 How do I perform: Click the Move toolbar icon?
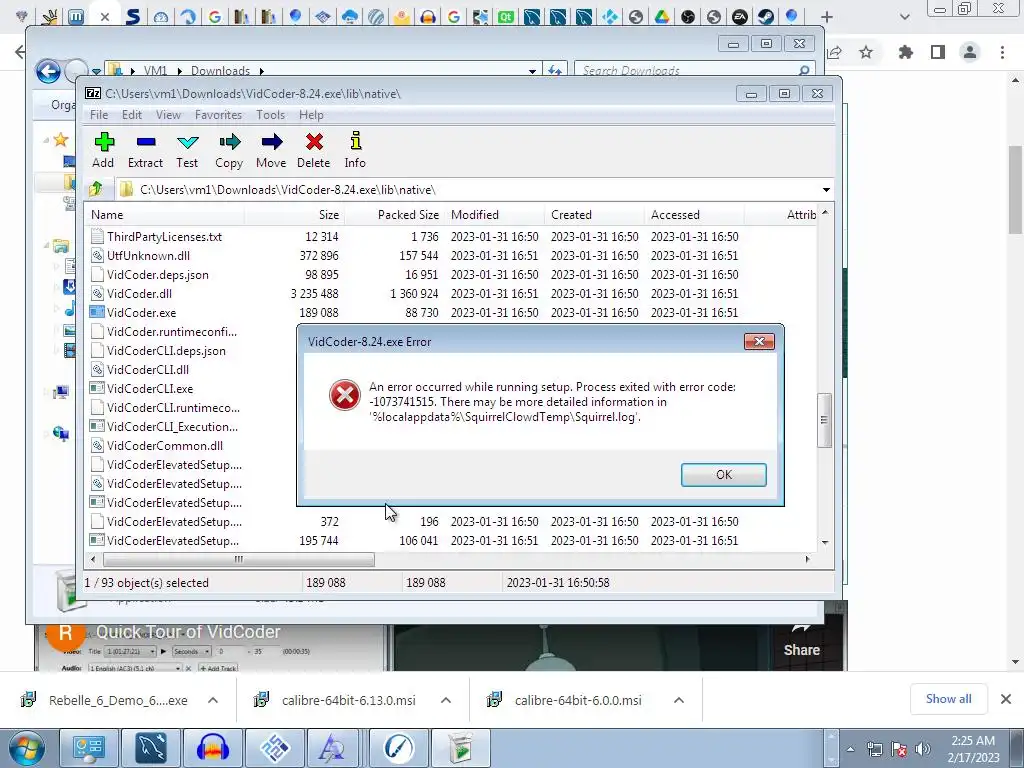tap(271, 150)
